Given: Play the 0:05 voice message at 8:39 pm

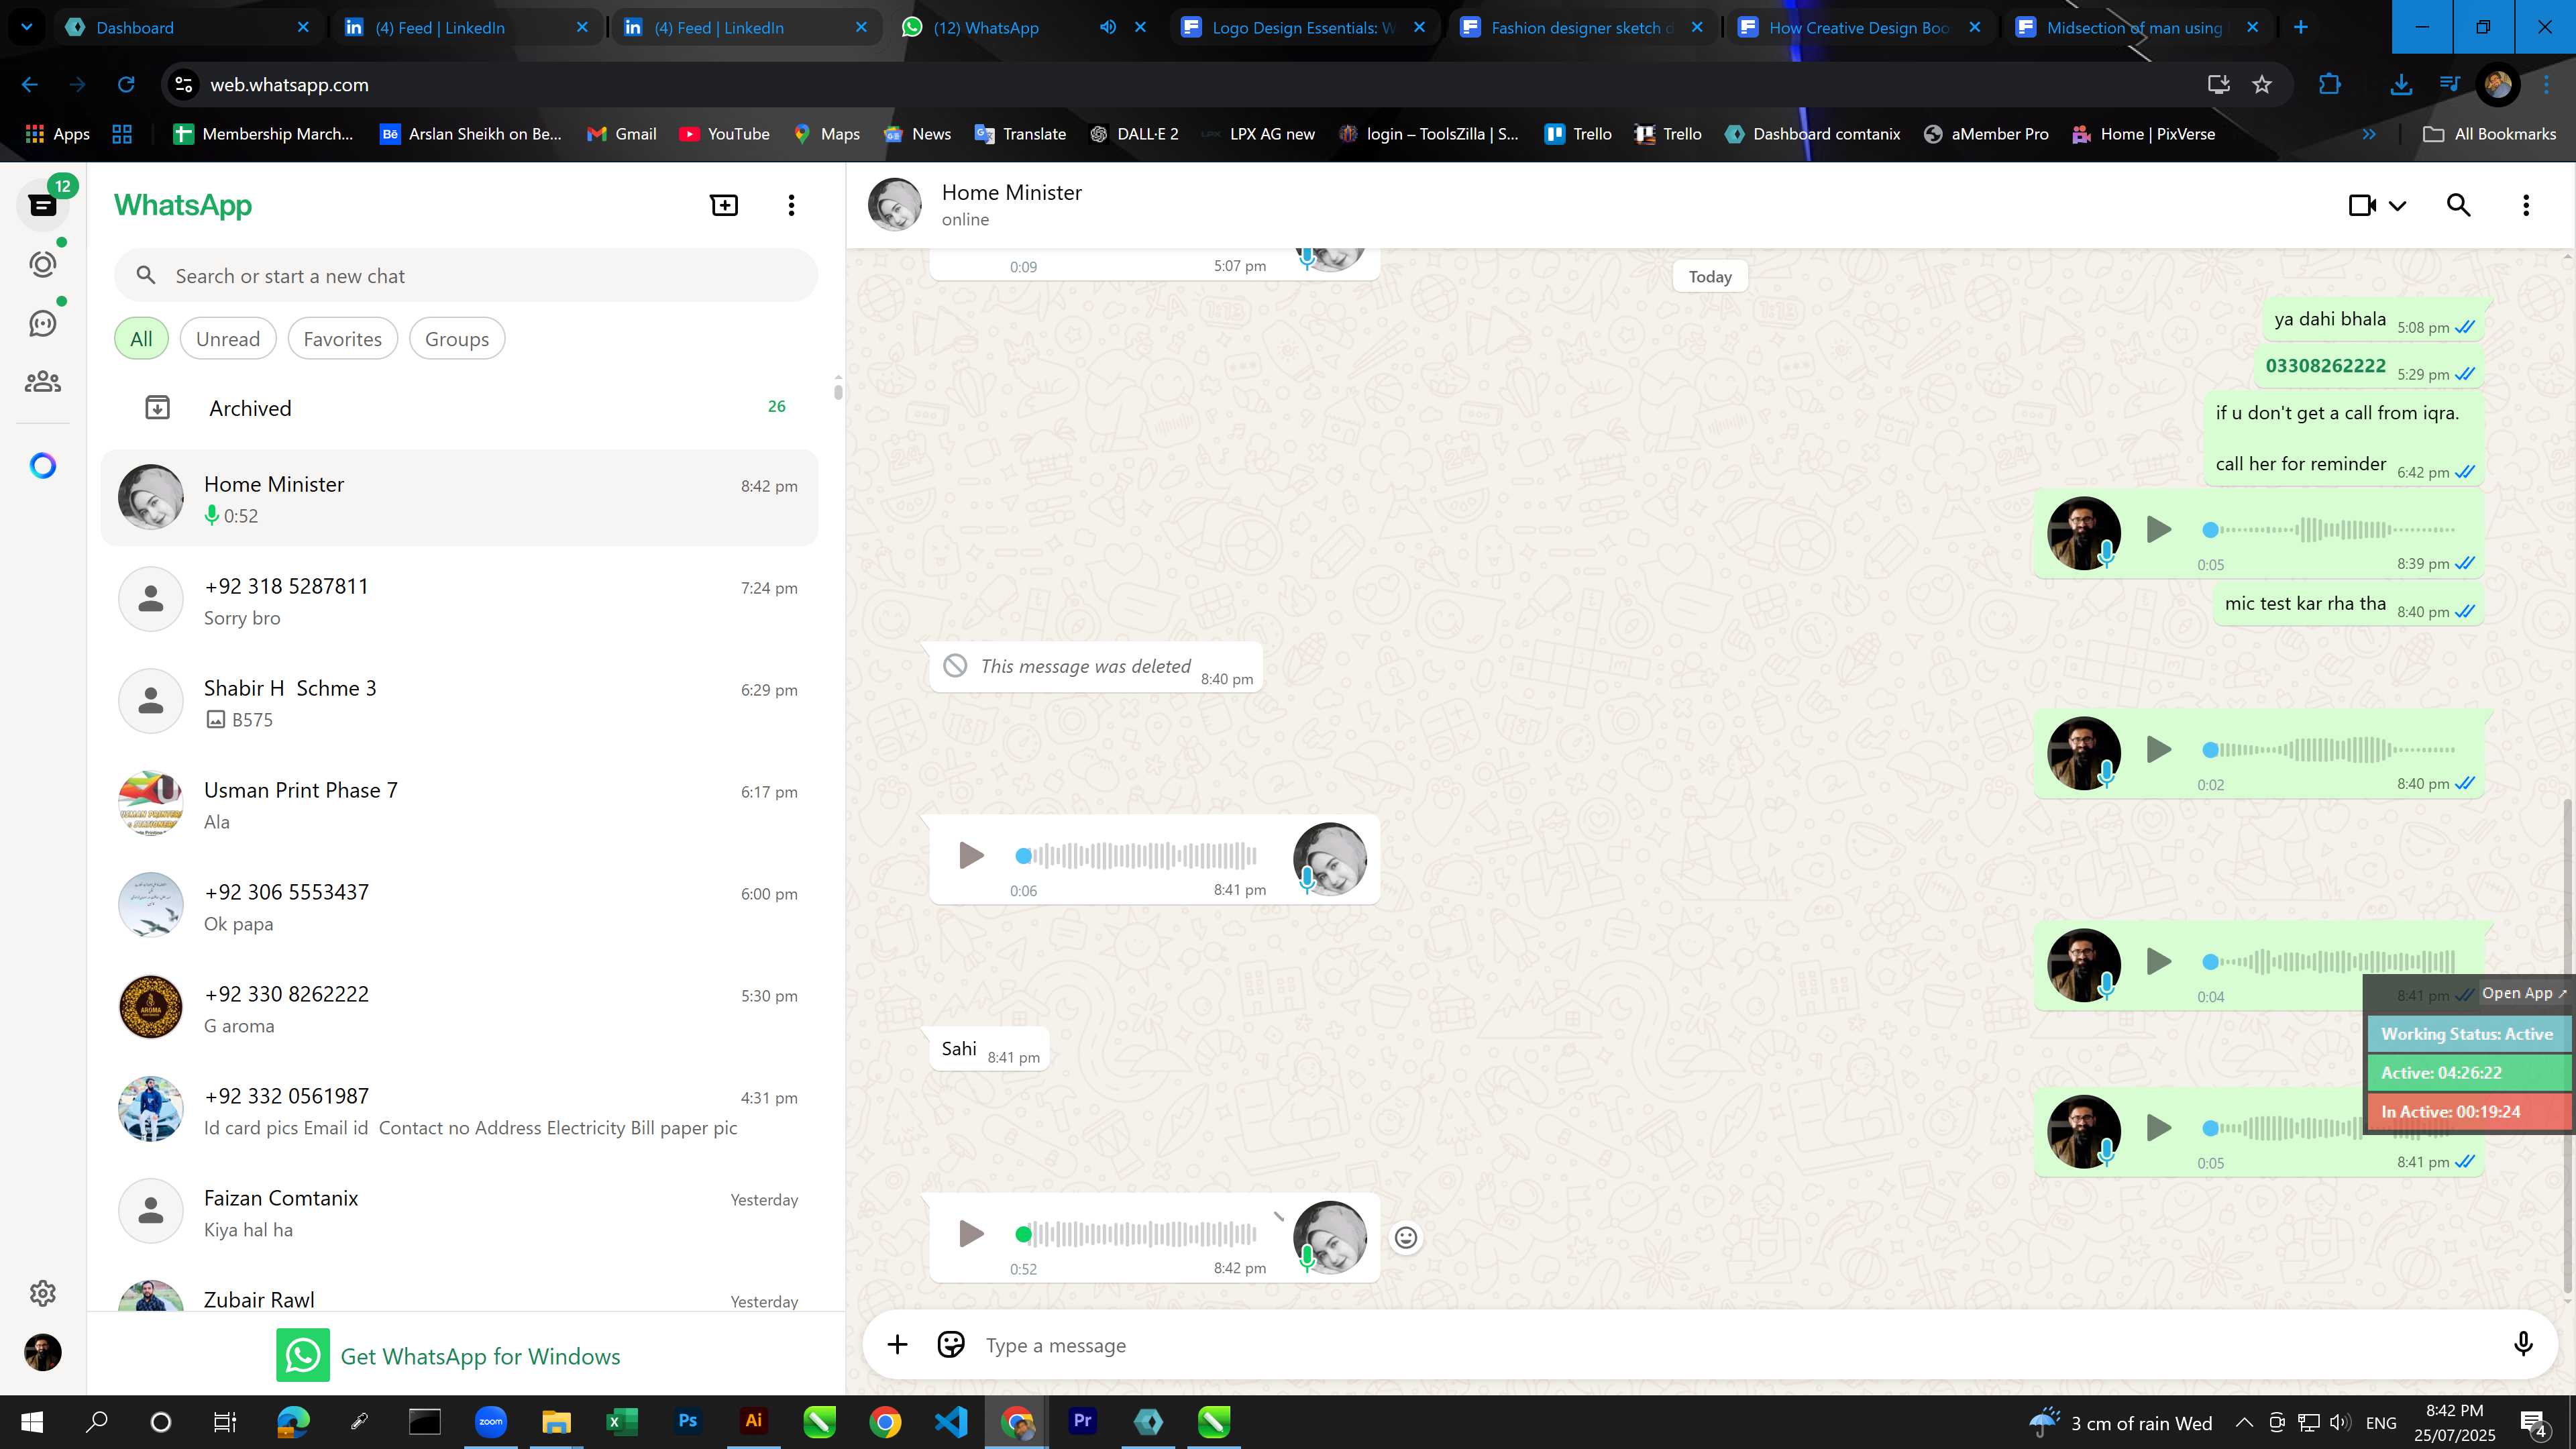Looking at the screenshot, I should click(x=2158, y=529).
